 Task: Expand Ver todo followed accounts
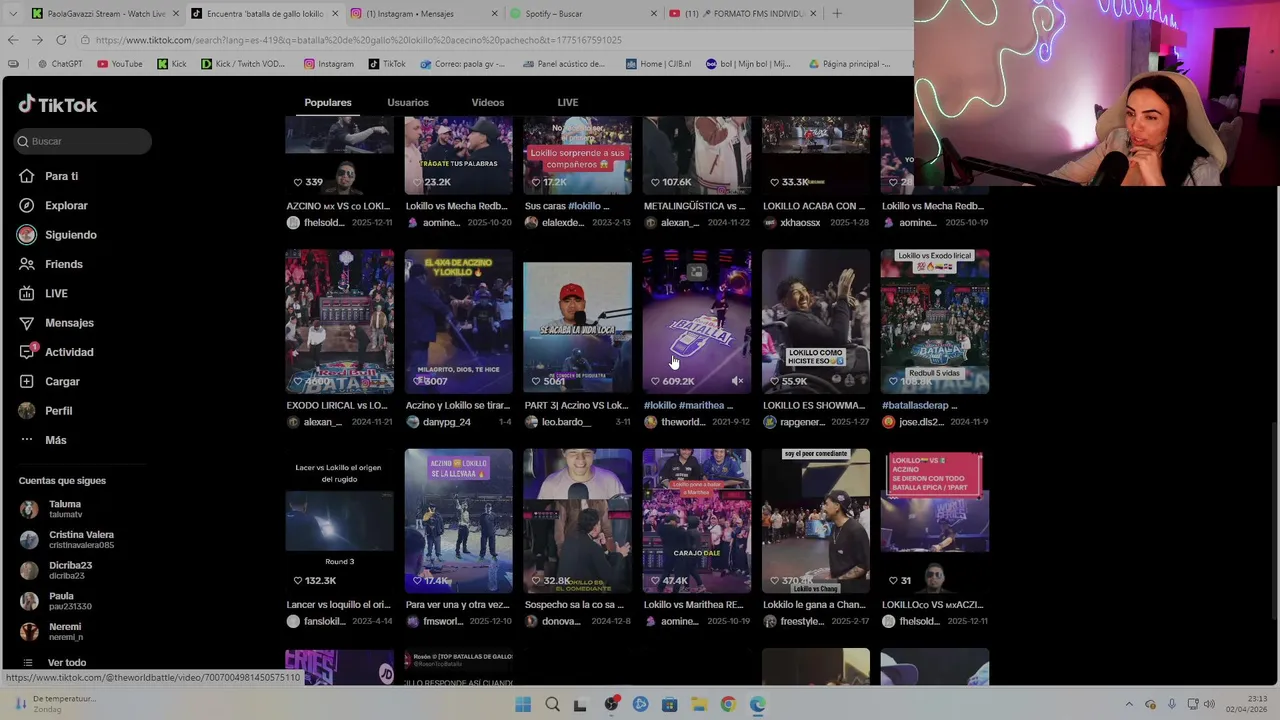point(67,662)
